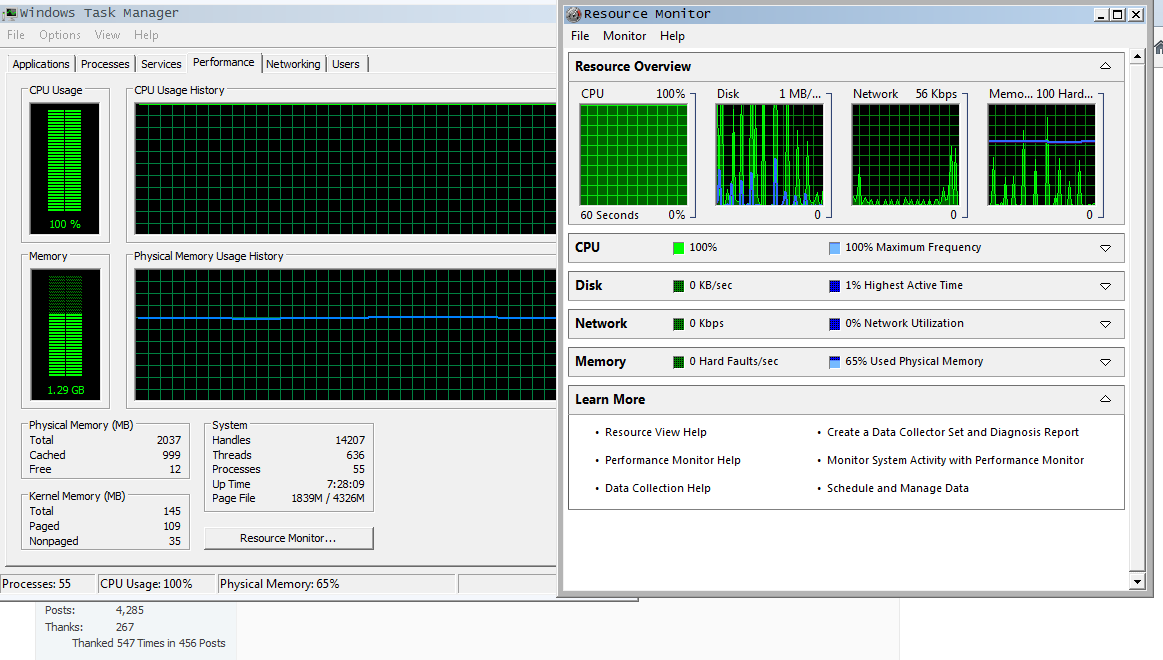Screen dimensions: 1163x660
Task: Open the Data Collection Help link
Action: coord(658,489)
